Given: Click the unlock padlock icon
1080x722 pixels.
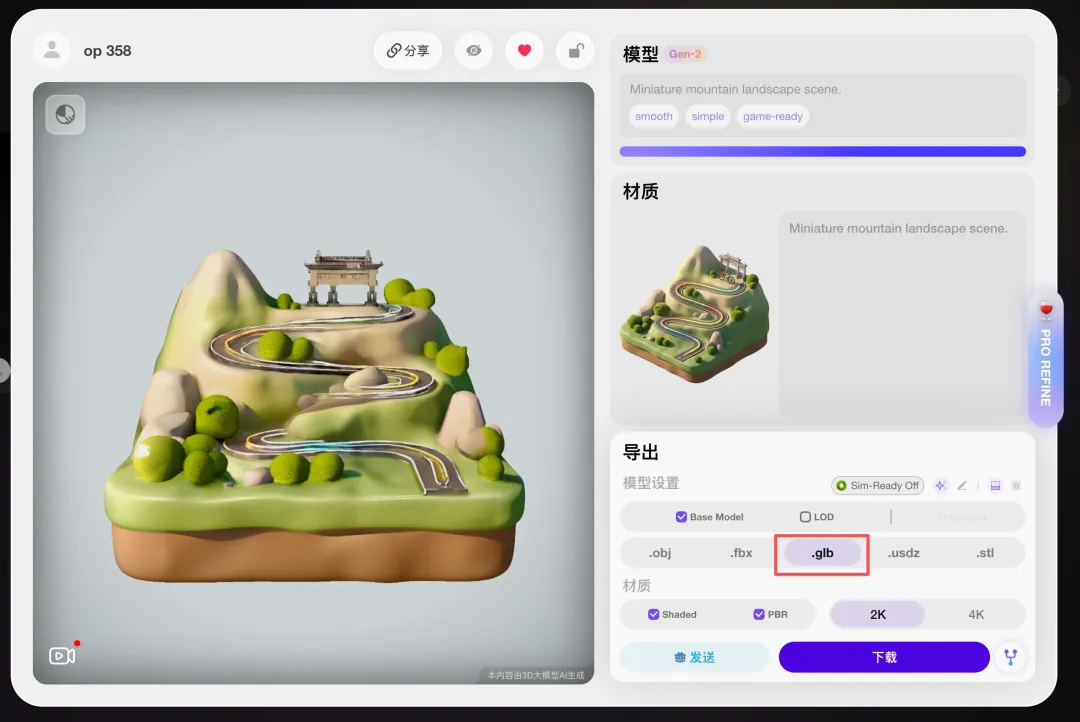Looking at the screenshot, I should [x=575, y=51].
